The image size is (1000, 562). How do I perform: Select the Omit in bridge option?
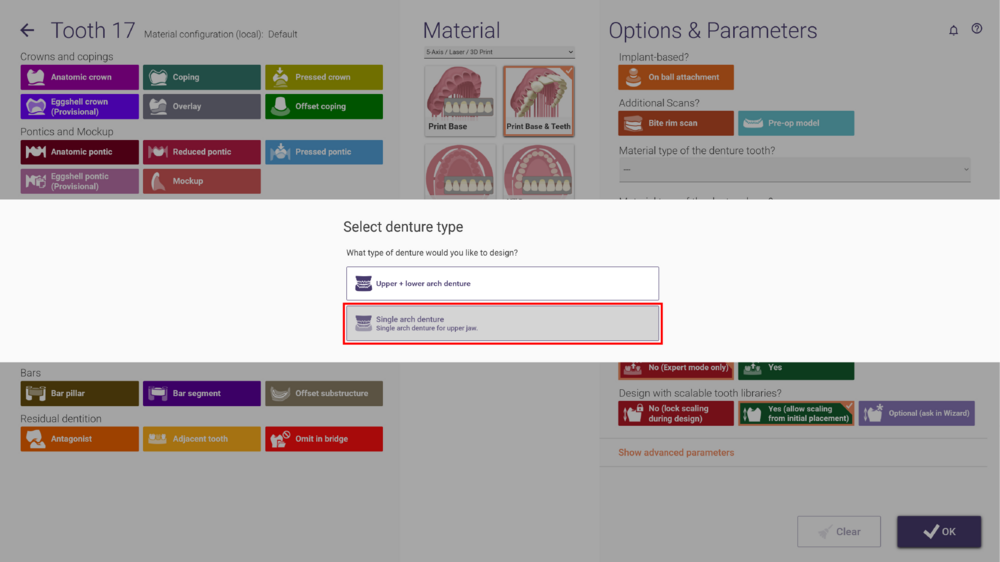click(324, 439)
